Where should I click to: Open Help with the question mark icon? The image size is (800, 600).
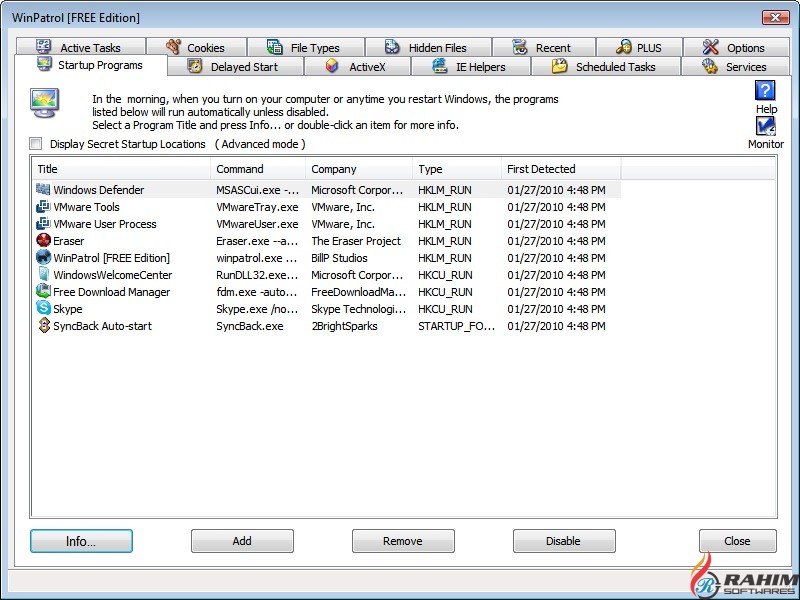765,90
